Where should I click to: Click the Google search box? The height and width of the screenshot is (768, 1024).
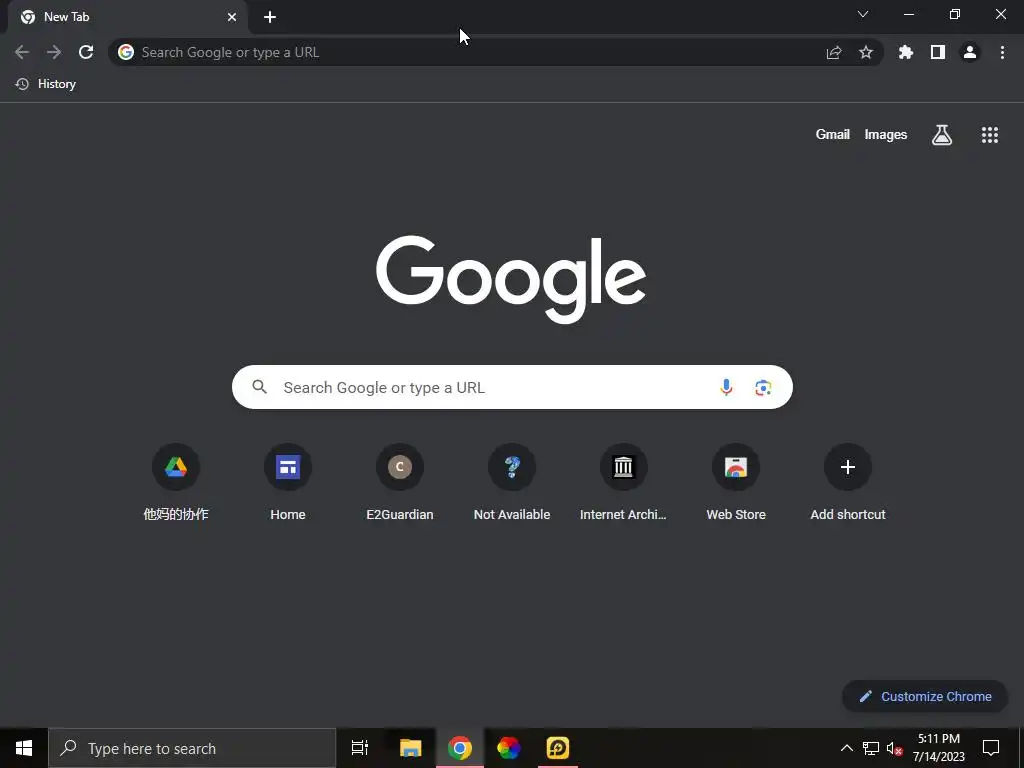point(512,387)
